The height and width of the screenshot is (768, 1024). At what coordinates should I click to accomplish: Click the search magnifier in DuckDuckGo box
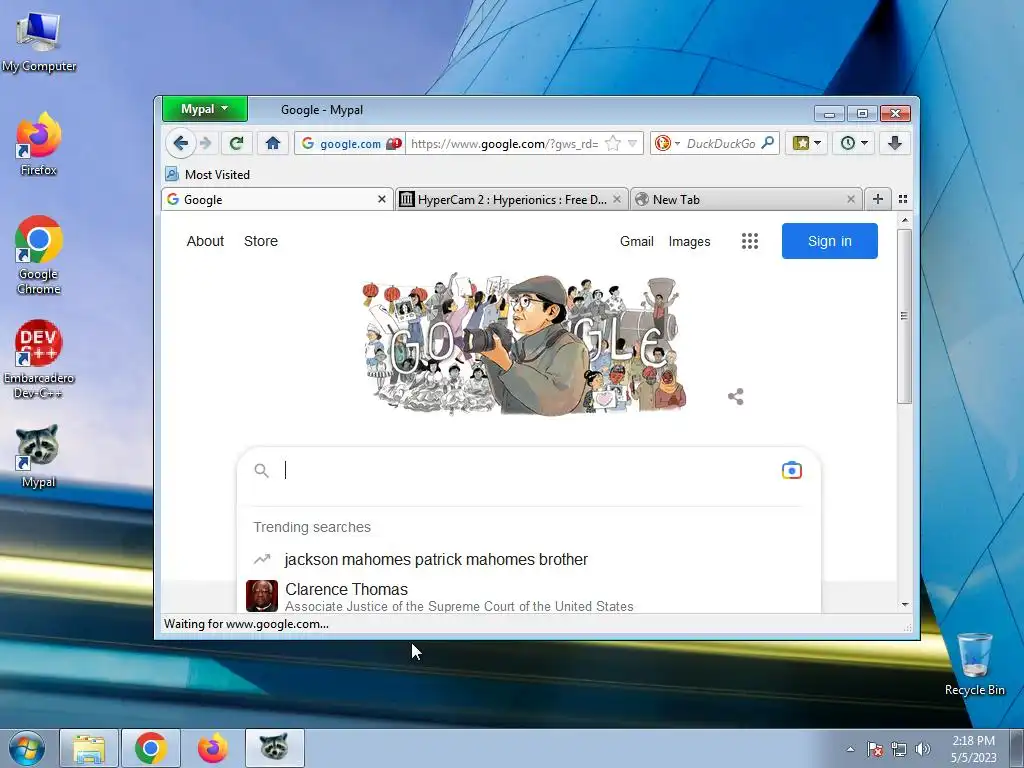(768, 142)
